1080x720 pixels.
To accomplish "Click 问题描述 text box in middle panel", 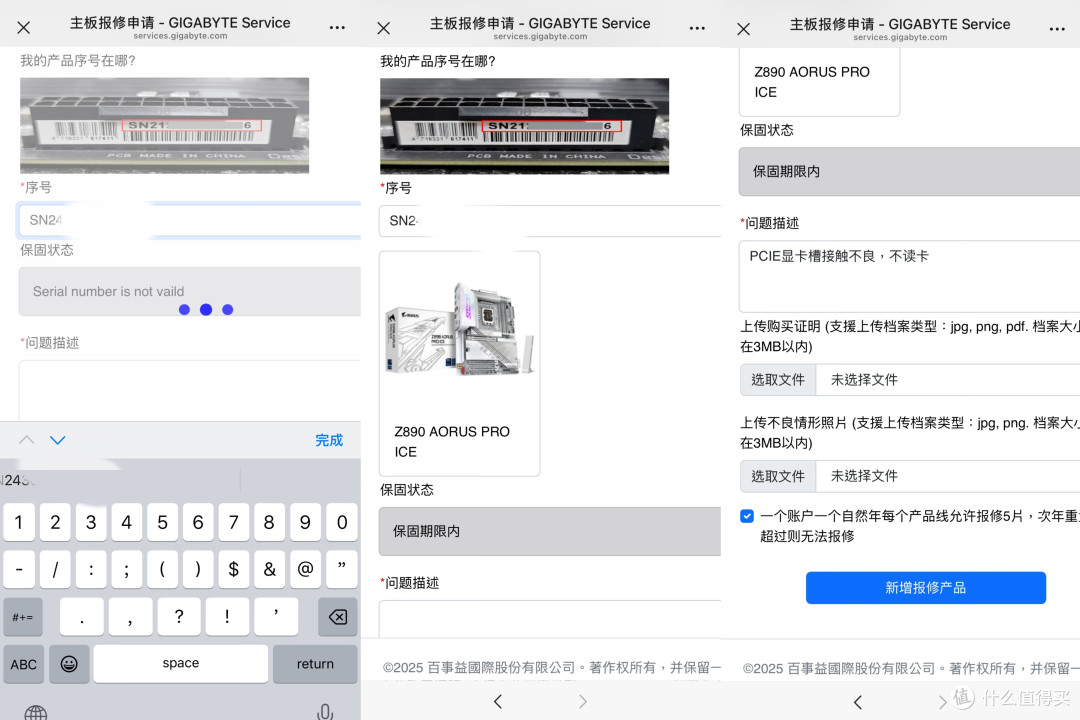I will pyautogui.click(x=550, y=618).
